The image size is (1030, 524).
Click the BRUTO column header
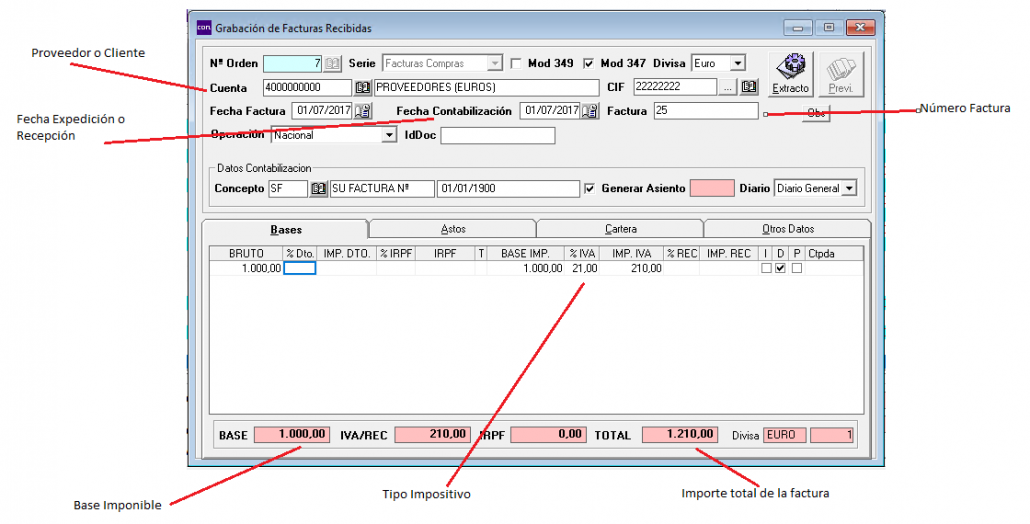point(246,253)
